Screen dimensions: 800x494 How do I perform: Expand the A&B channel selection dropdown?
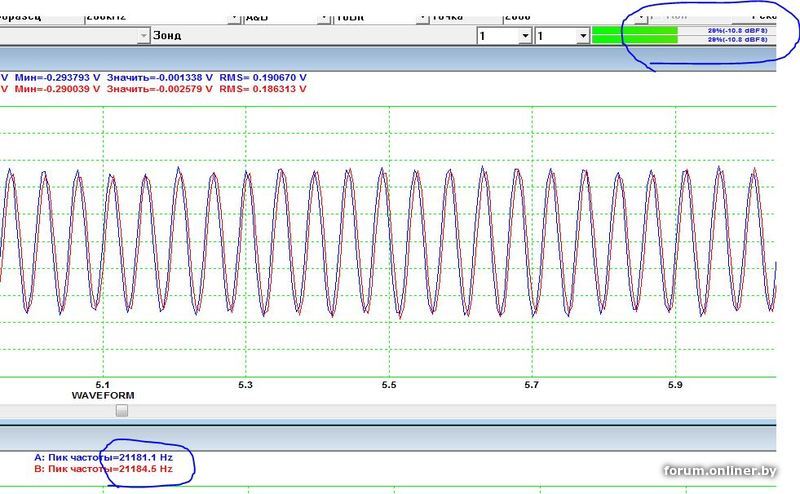point(324,17)
